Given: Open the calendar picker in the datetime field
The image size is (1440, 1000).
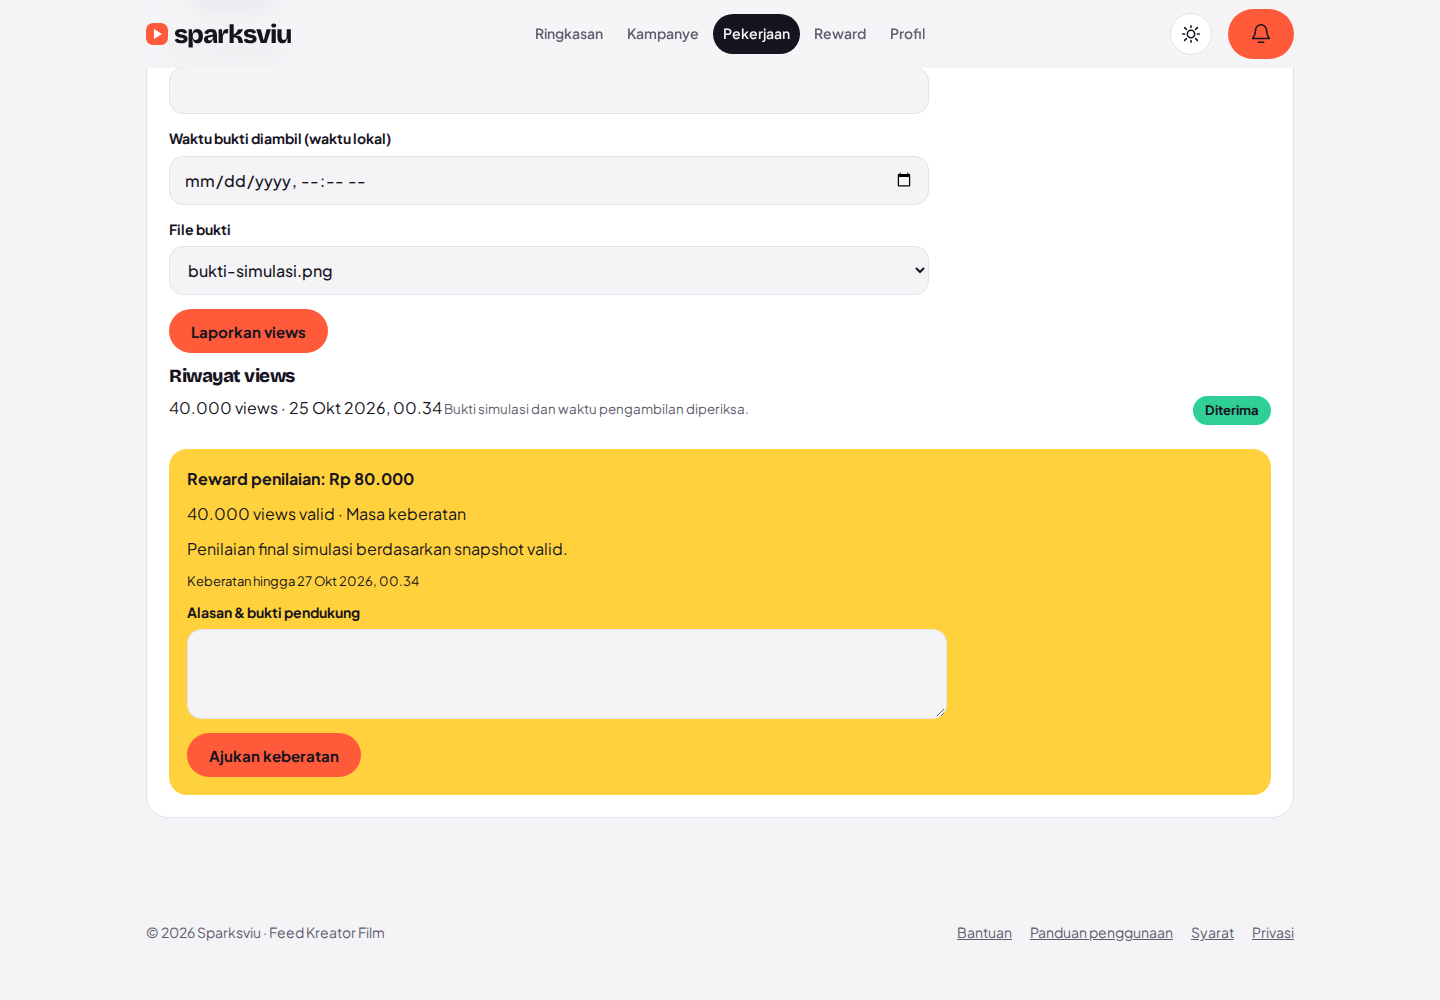Looking at the screenshot, I should click(x=904, y=180).
